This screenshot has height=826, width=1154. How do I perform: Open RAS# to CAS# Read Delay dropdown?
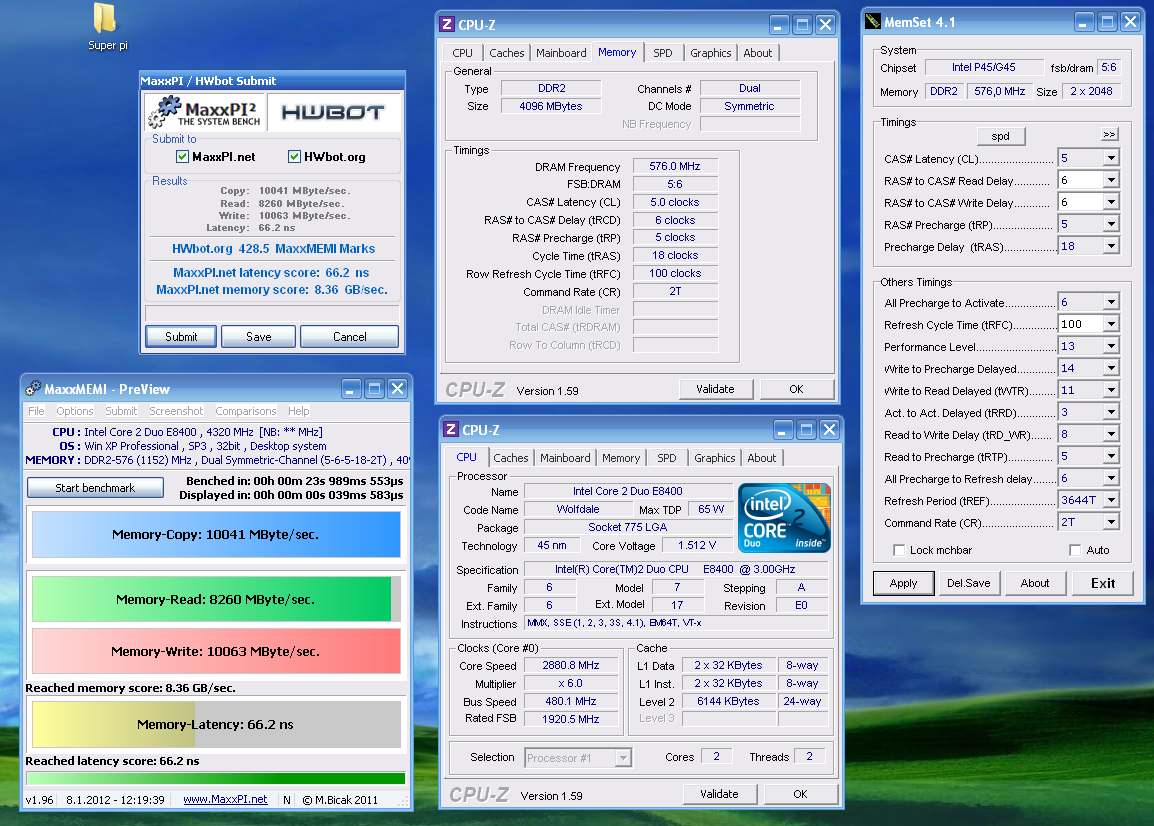pyautogui.click(x=1111, y=180)
